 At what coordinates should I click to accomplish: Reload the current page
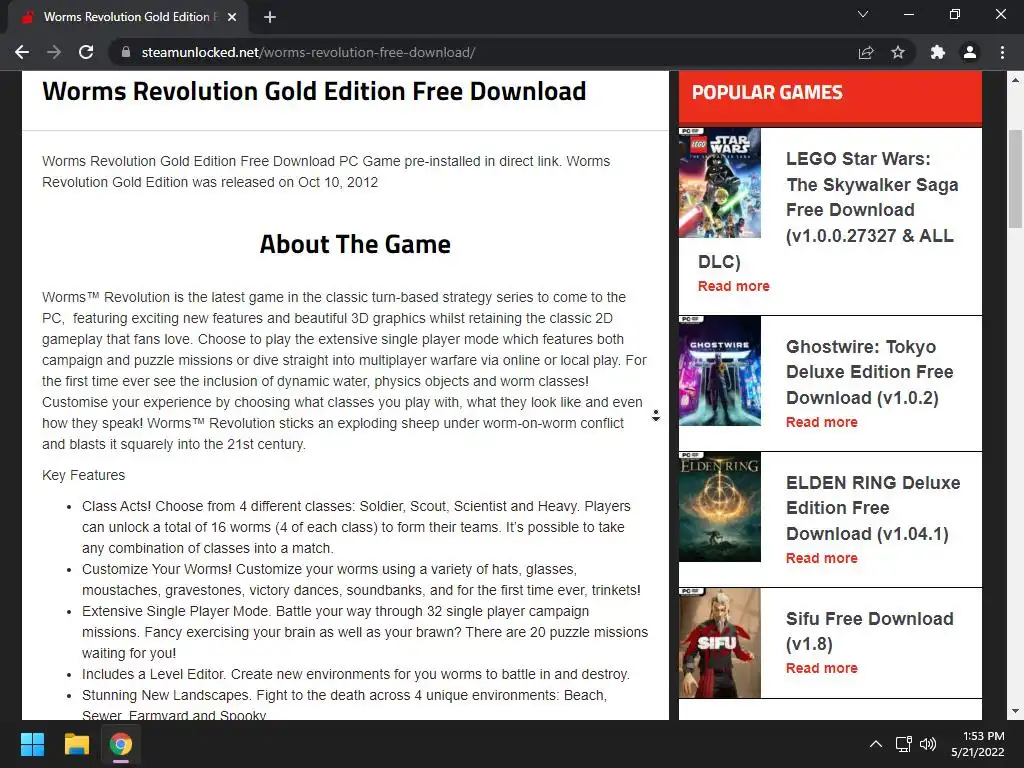pyautogui.click(x=86, y=52)
